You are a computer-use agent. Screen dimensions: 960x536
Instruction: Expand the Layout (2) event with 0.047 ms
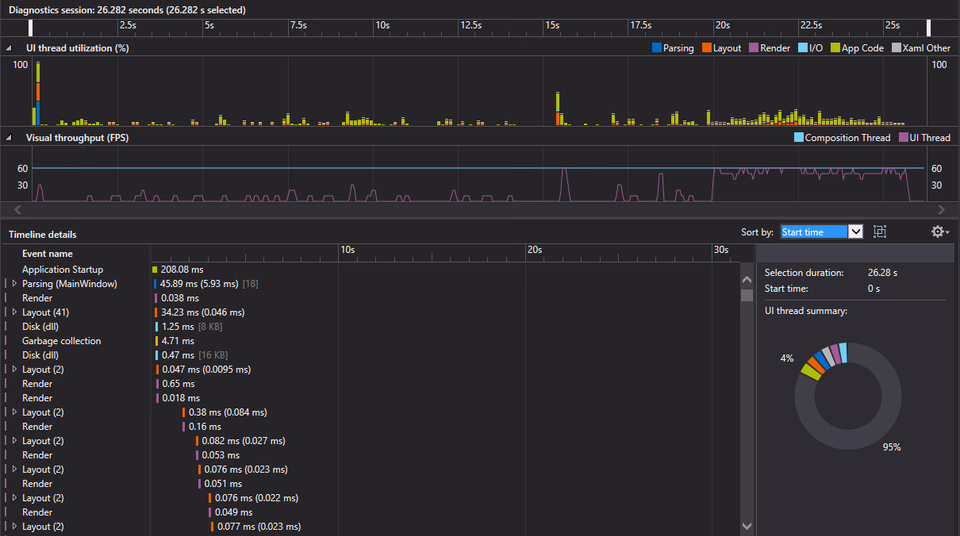[x=15, y=369]
